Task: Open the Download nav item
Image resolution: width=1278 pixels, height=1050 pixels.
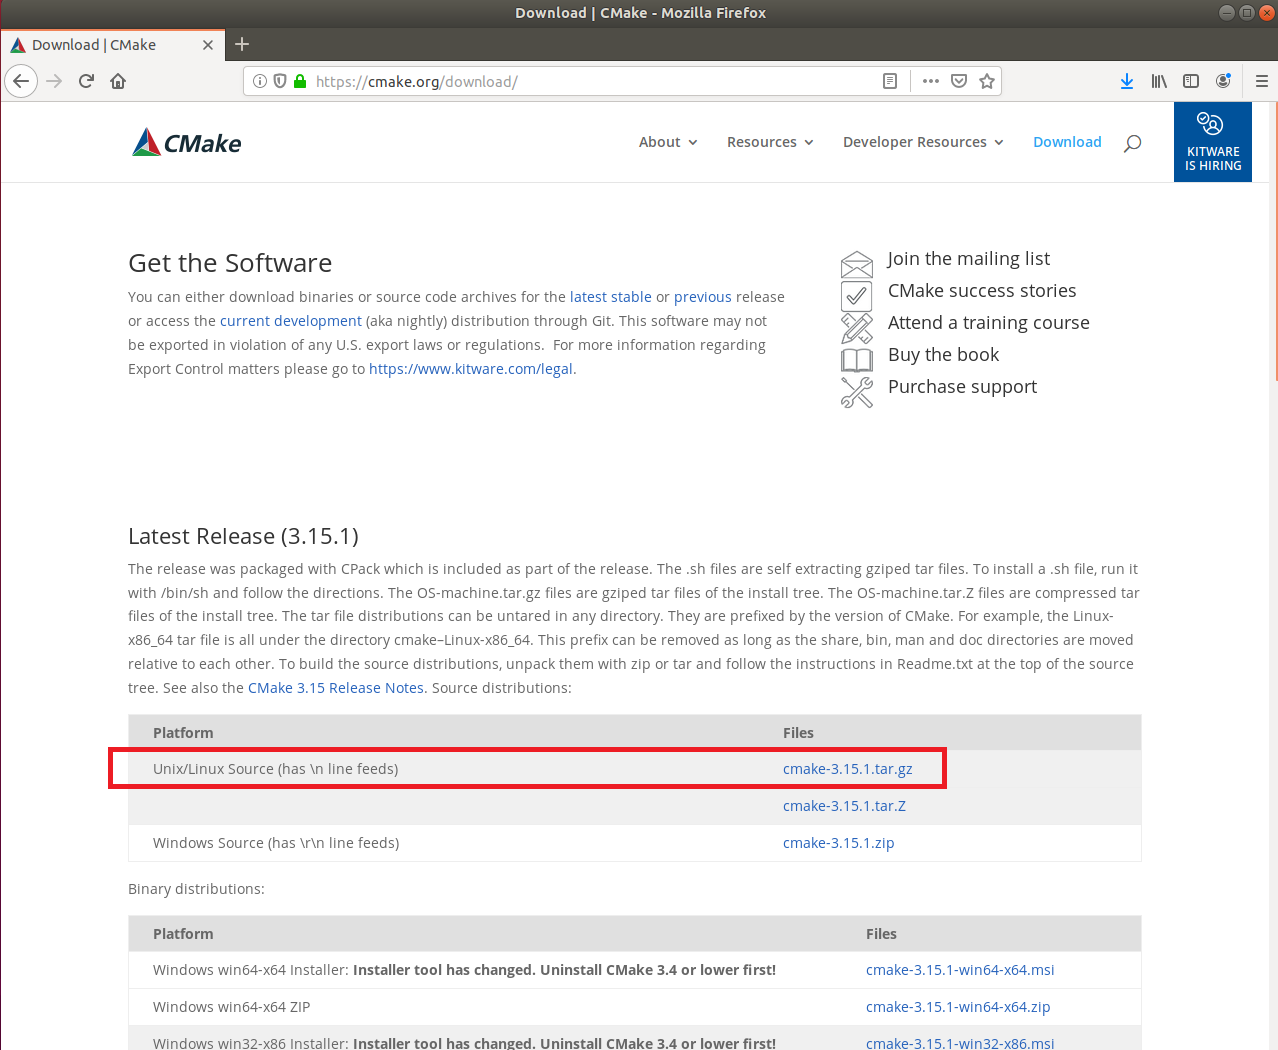Action: (x=1067, y=142)
